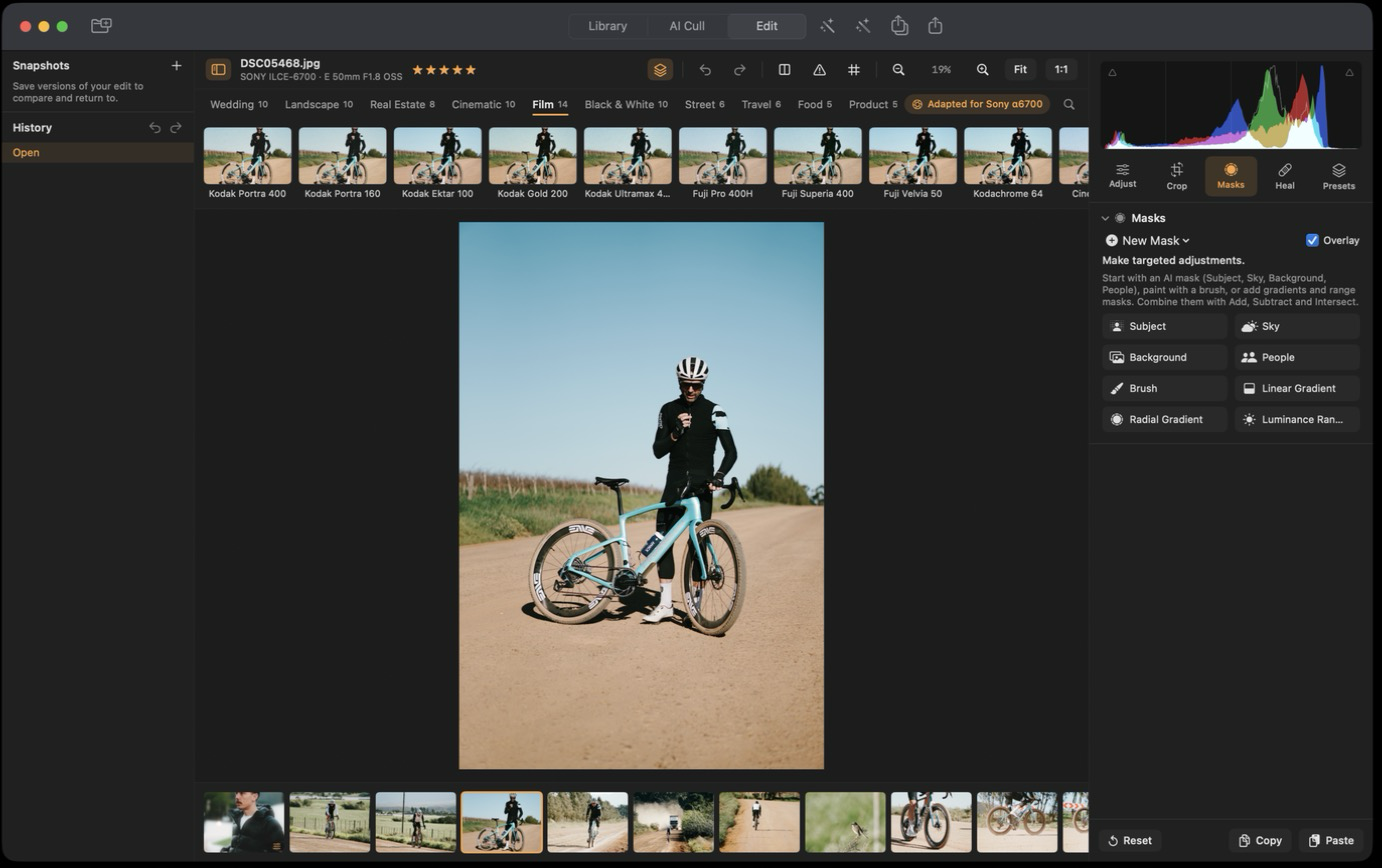The width and height of the screenshot is (1382, 868).
Task: Click the undo arrow in History panel
Action: [x=155, y=128]
